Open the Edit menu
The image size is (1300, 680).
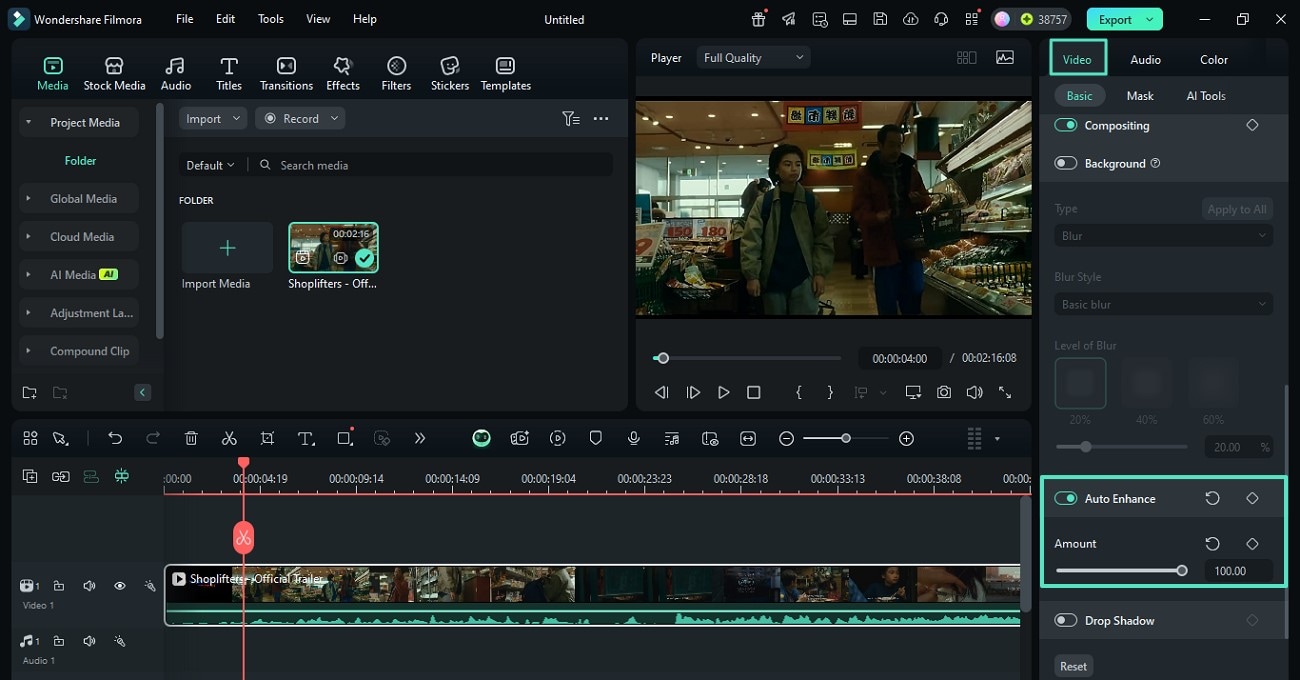(226, 19)
